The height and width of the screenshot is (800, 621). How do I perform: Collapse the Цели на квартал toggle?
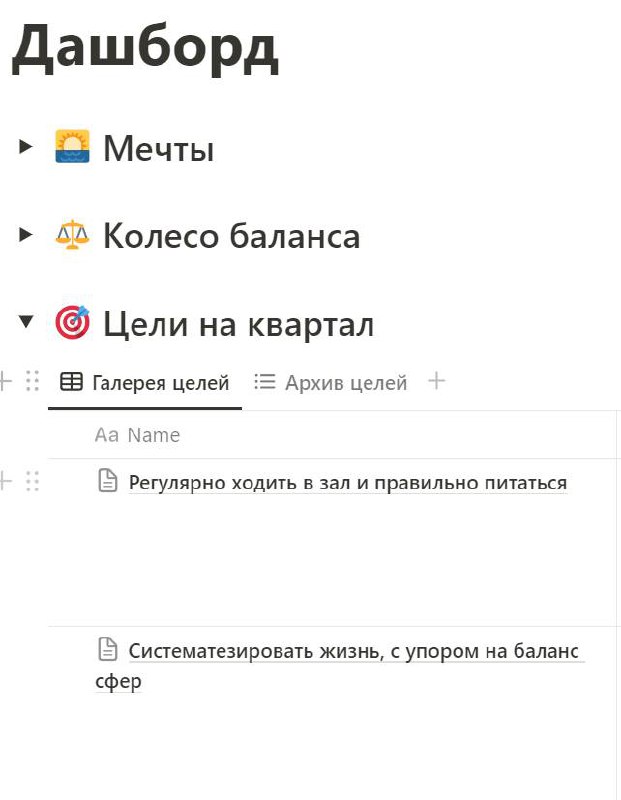tap(26, 321)
